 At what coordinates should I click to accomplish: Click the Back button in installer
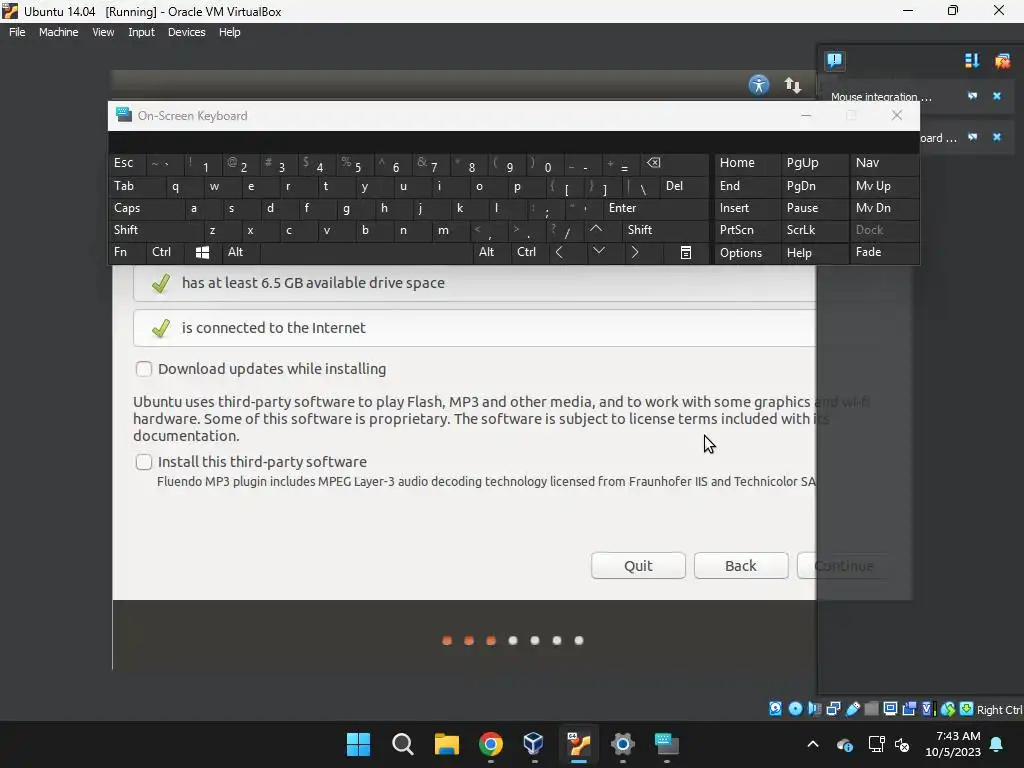pyautogui.click(x=741, y=566)
